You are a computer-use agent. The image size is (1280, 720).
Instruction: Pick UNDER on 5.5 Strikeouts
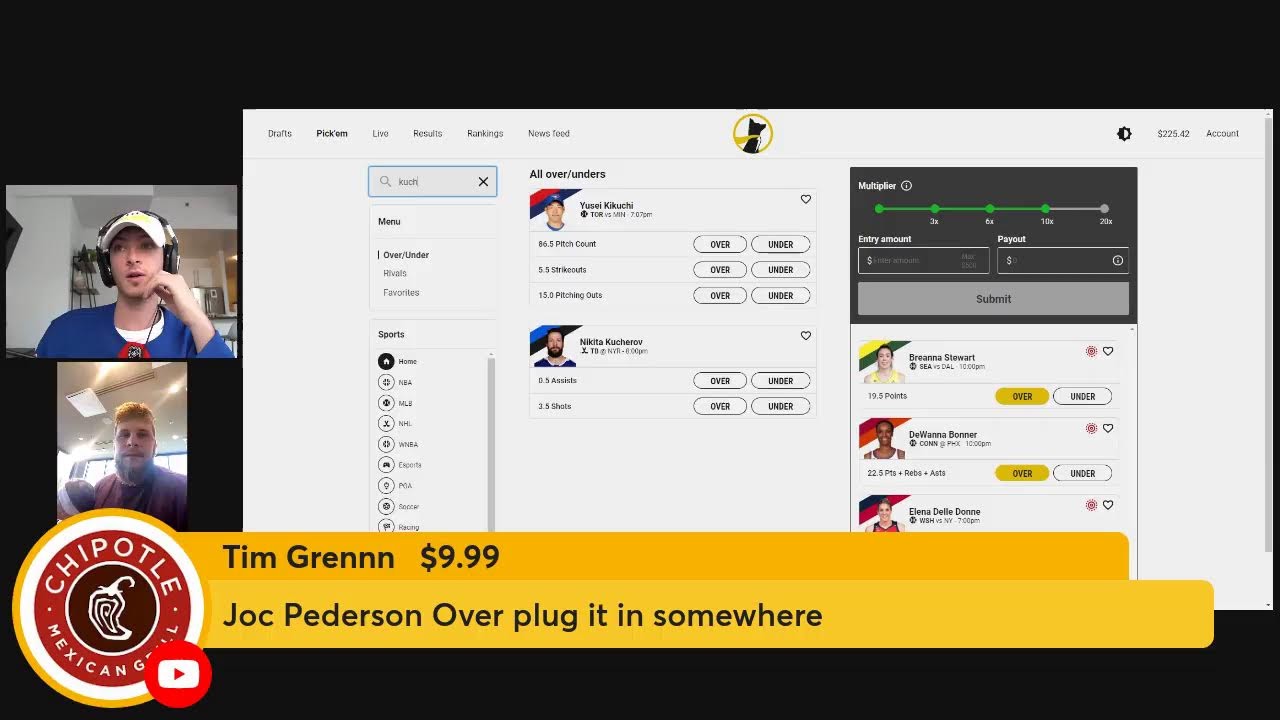(x=781, y=270)
